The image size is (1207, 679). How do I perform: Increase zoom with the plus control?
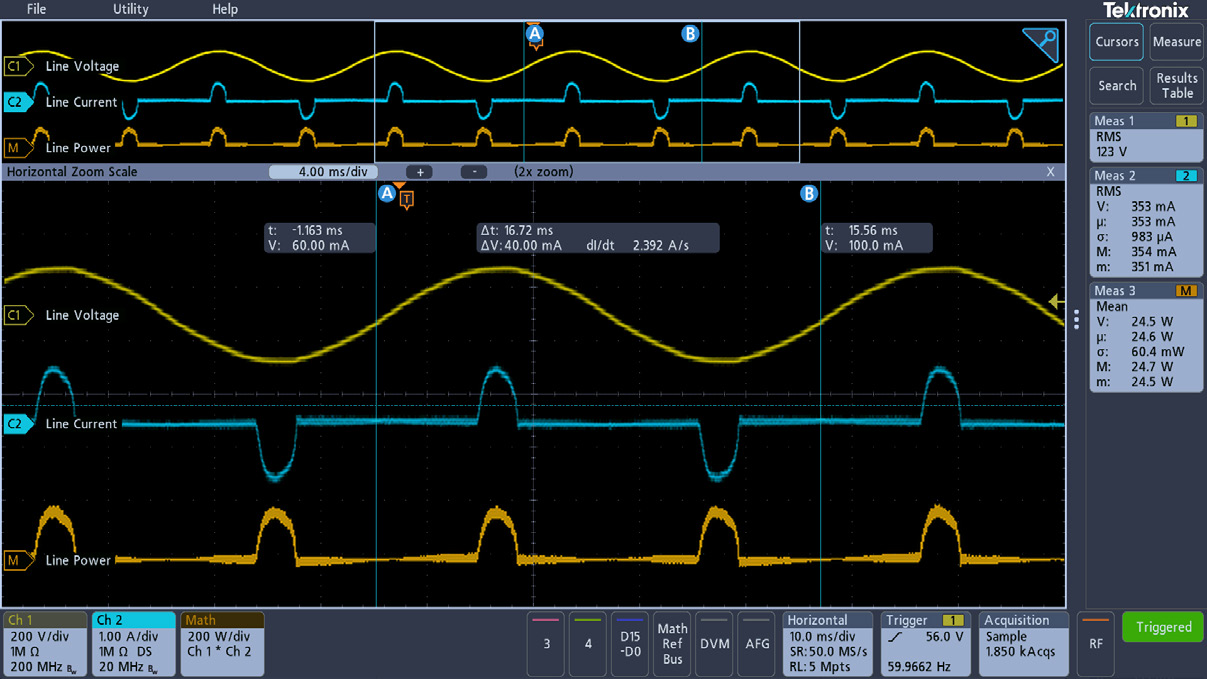point(419,171)
